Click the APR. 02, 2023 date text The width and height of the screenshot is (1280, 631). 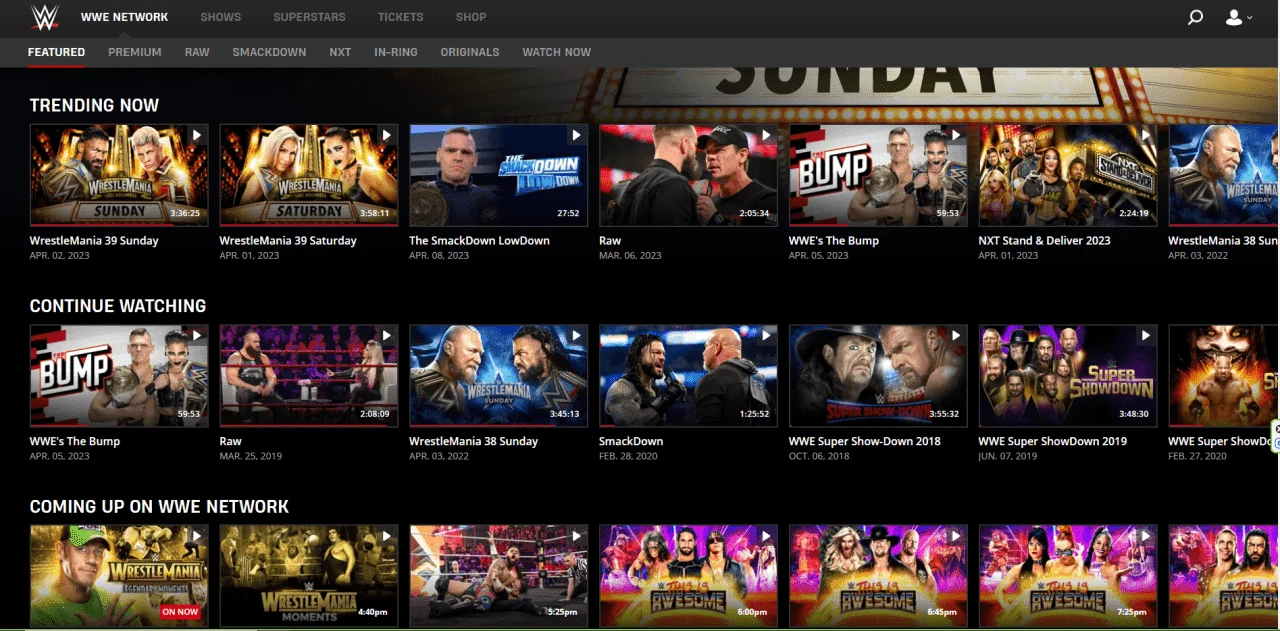point(60,256)
